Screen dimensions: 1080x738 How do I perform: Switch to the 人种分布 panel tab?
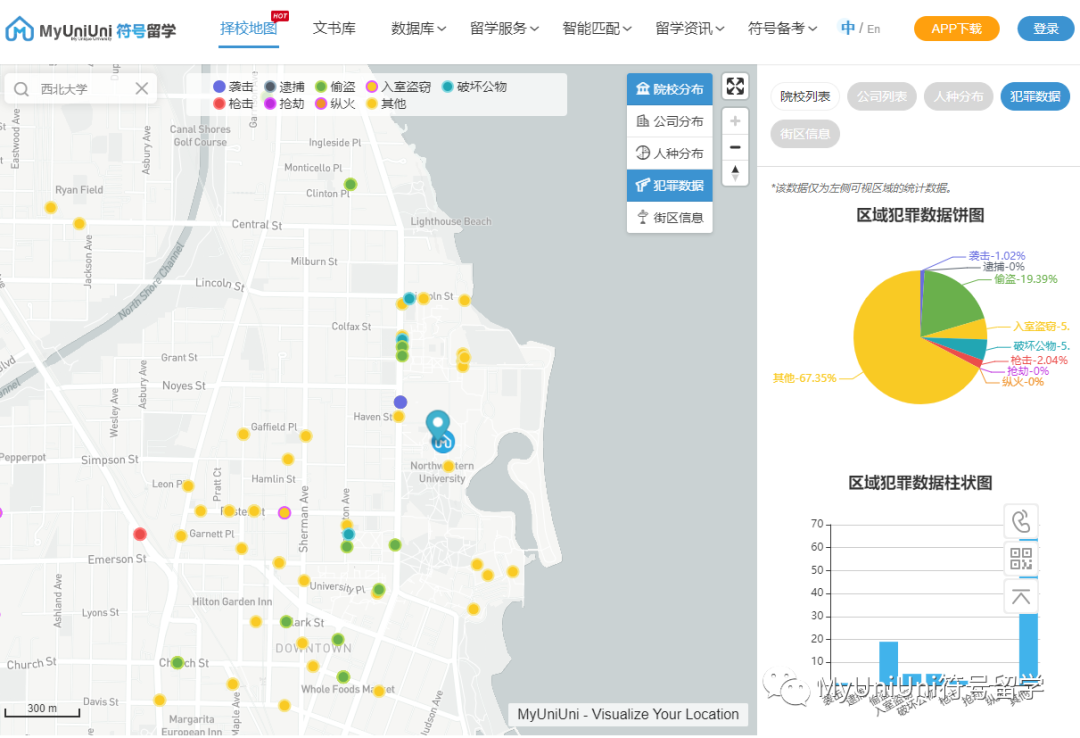tap(958, 96)
